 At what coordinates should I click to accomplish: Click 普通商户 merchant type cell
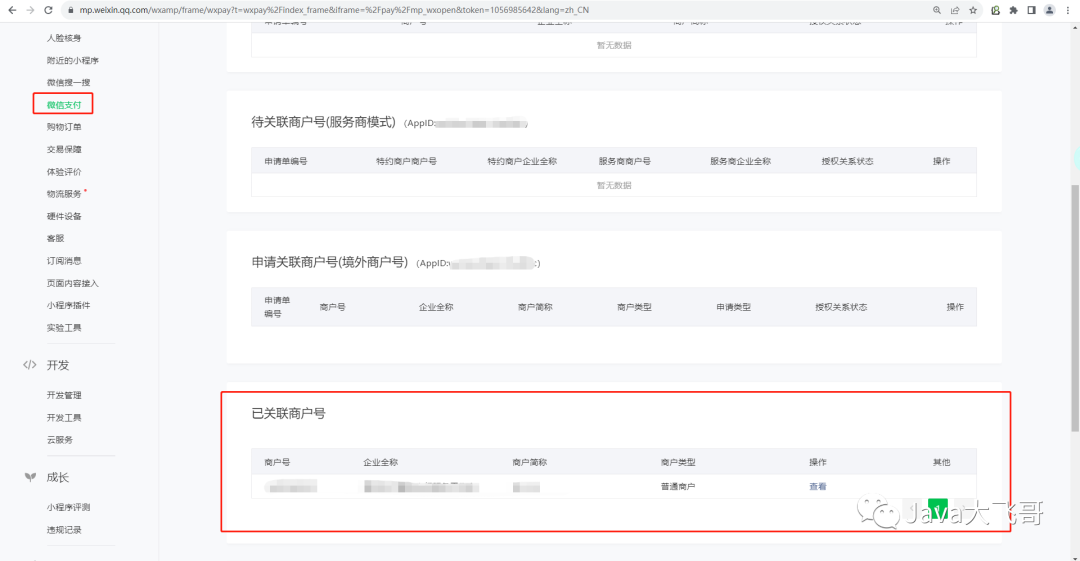coord(678,487)
